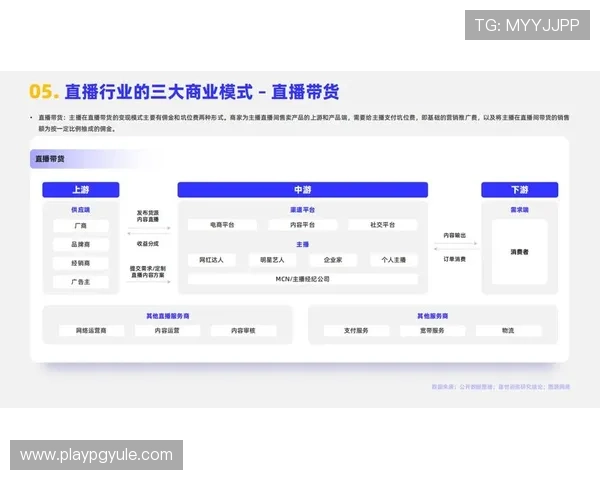Click the 社交平台 box
This screenshot has height=480, width=600.
point(383,225)
